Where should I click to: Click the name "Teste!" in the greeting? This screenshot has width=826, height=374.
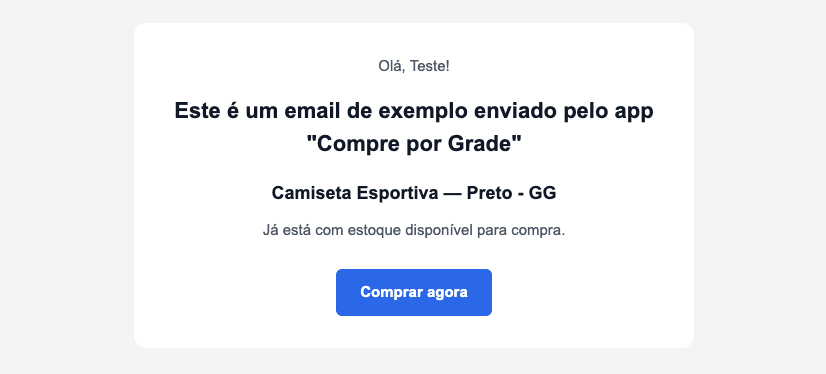(430, 67)
